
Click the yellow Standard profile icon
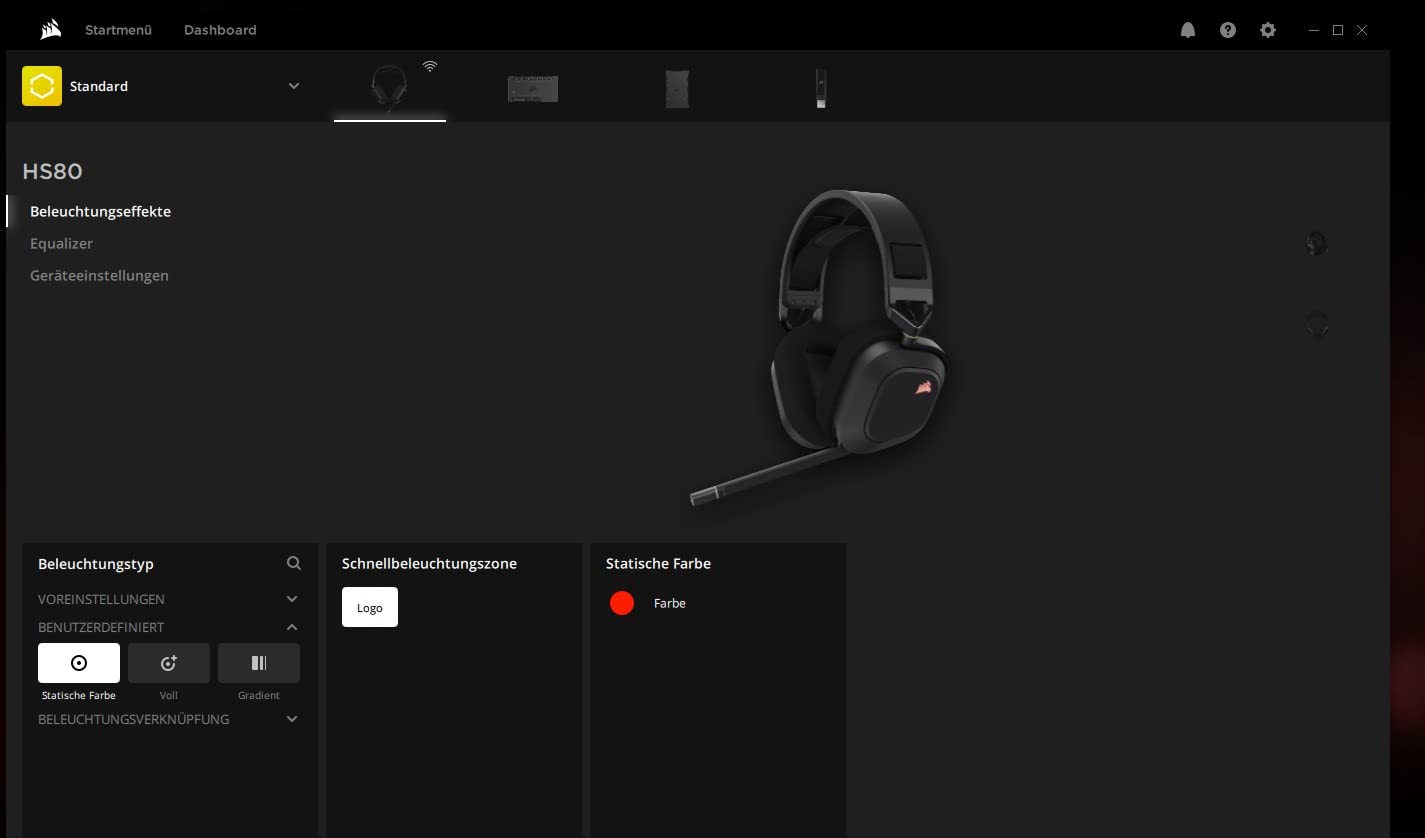pyautogui.click(x=42, y=86)
